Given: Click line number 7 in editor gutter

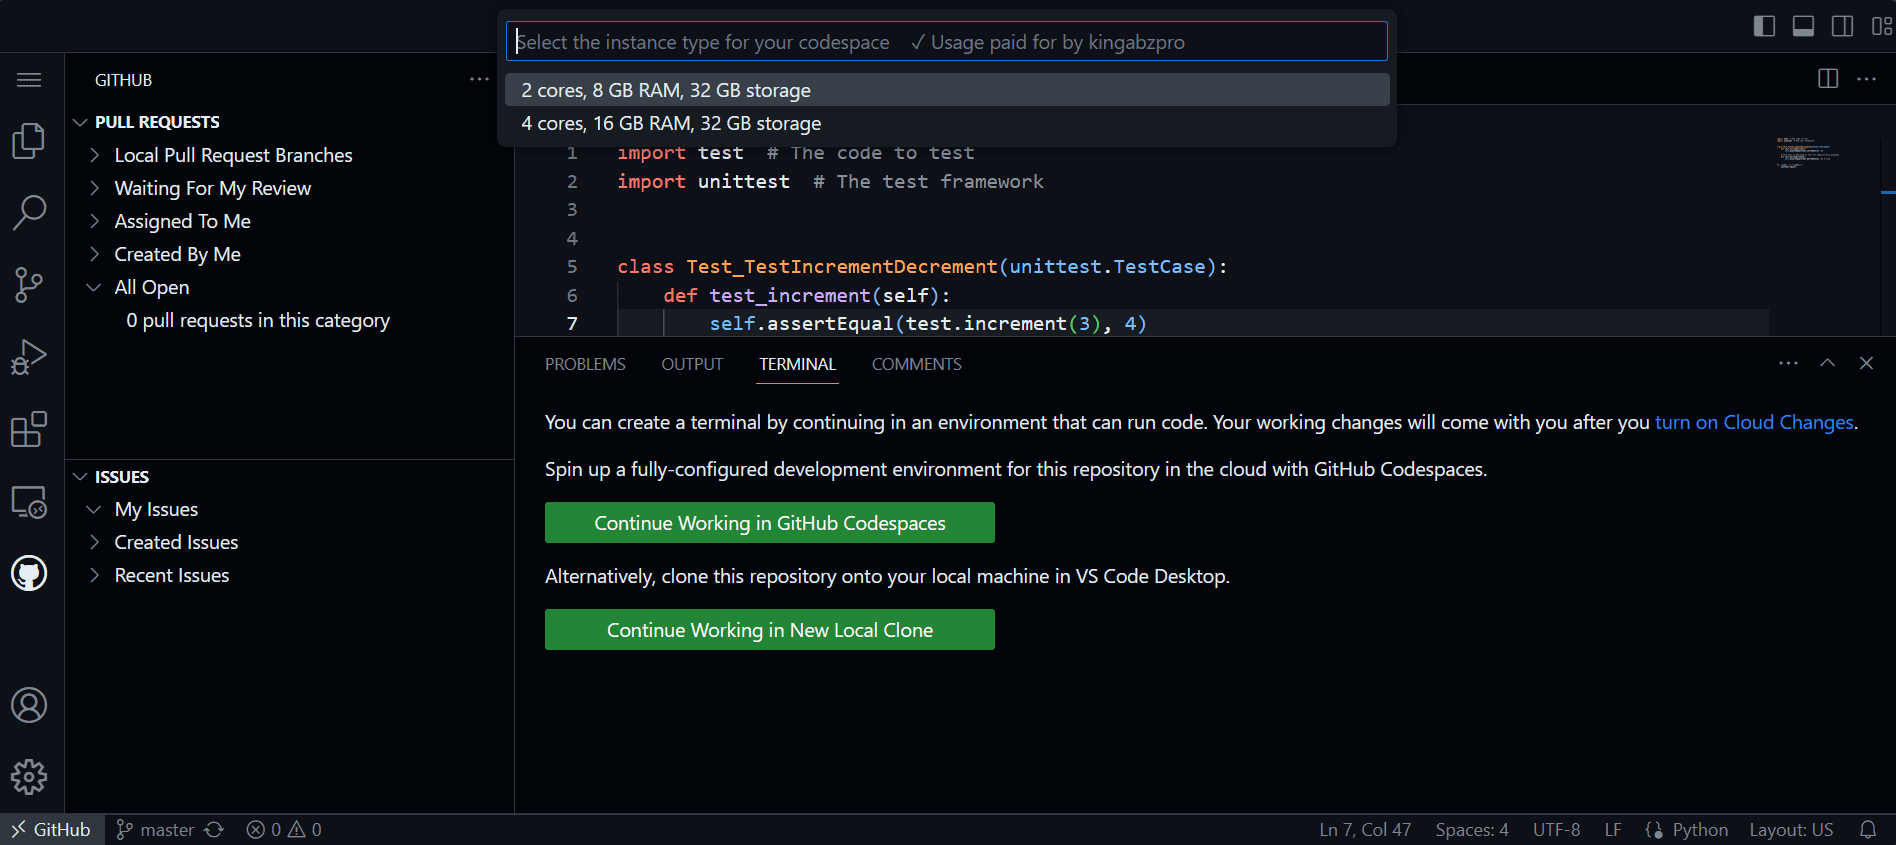Looking at the screenshot, I should point(572,323).
